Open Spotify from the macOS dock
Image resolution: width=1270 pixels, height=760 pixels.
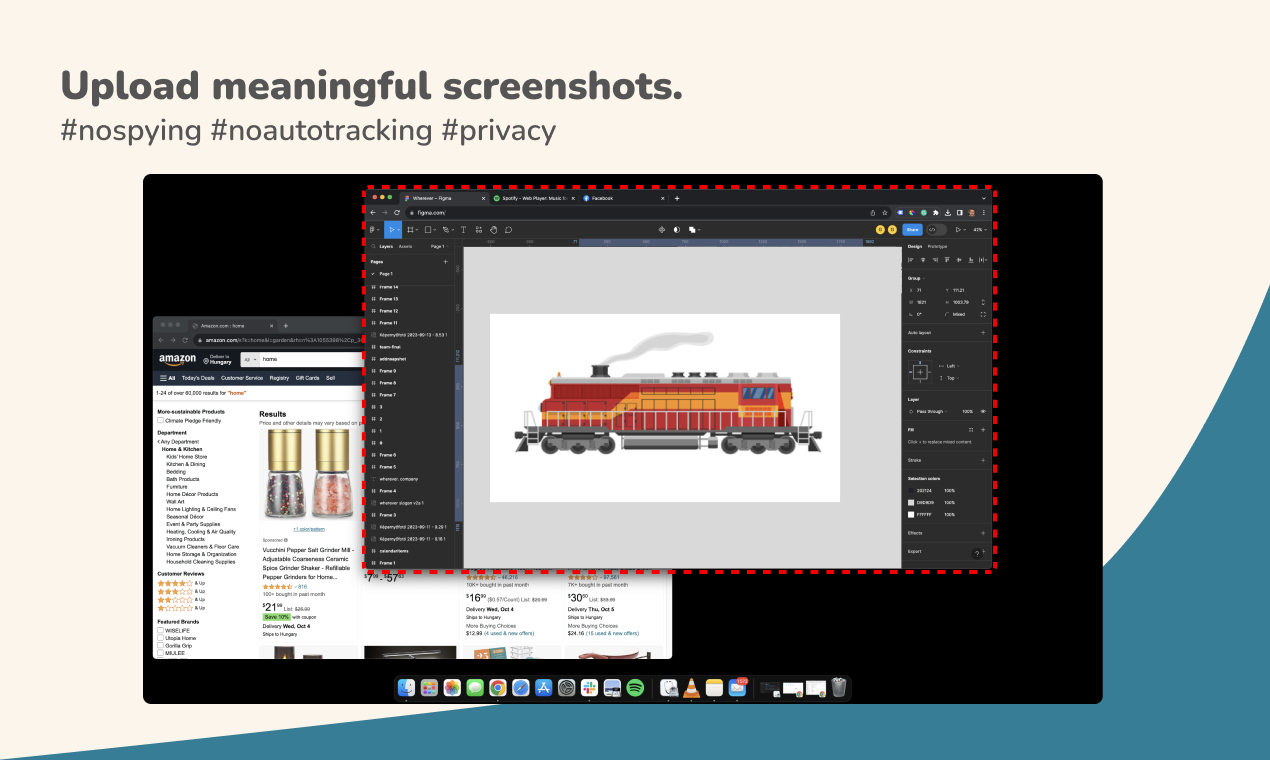(635, 688)
